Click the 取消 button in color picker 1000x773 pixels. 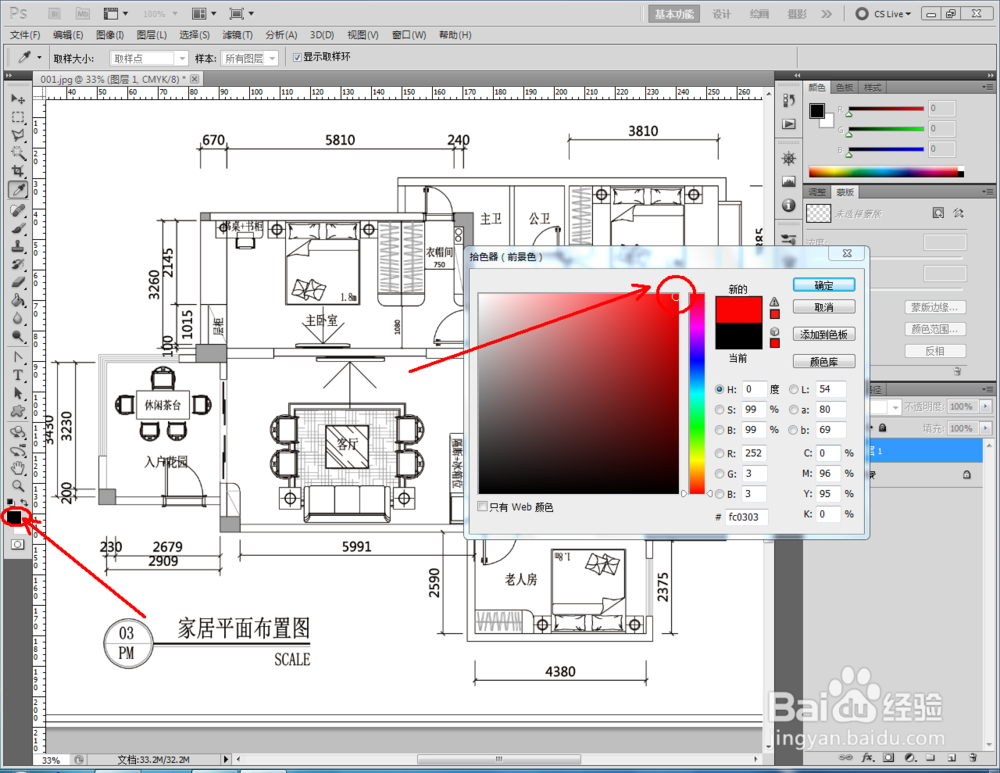824,307
